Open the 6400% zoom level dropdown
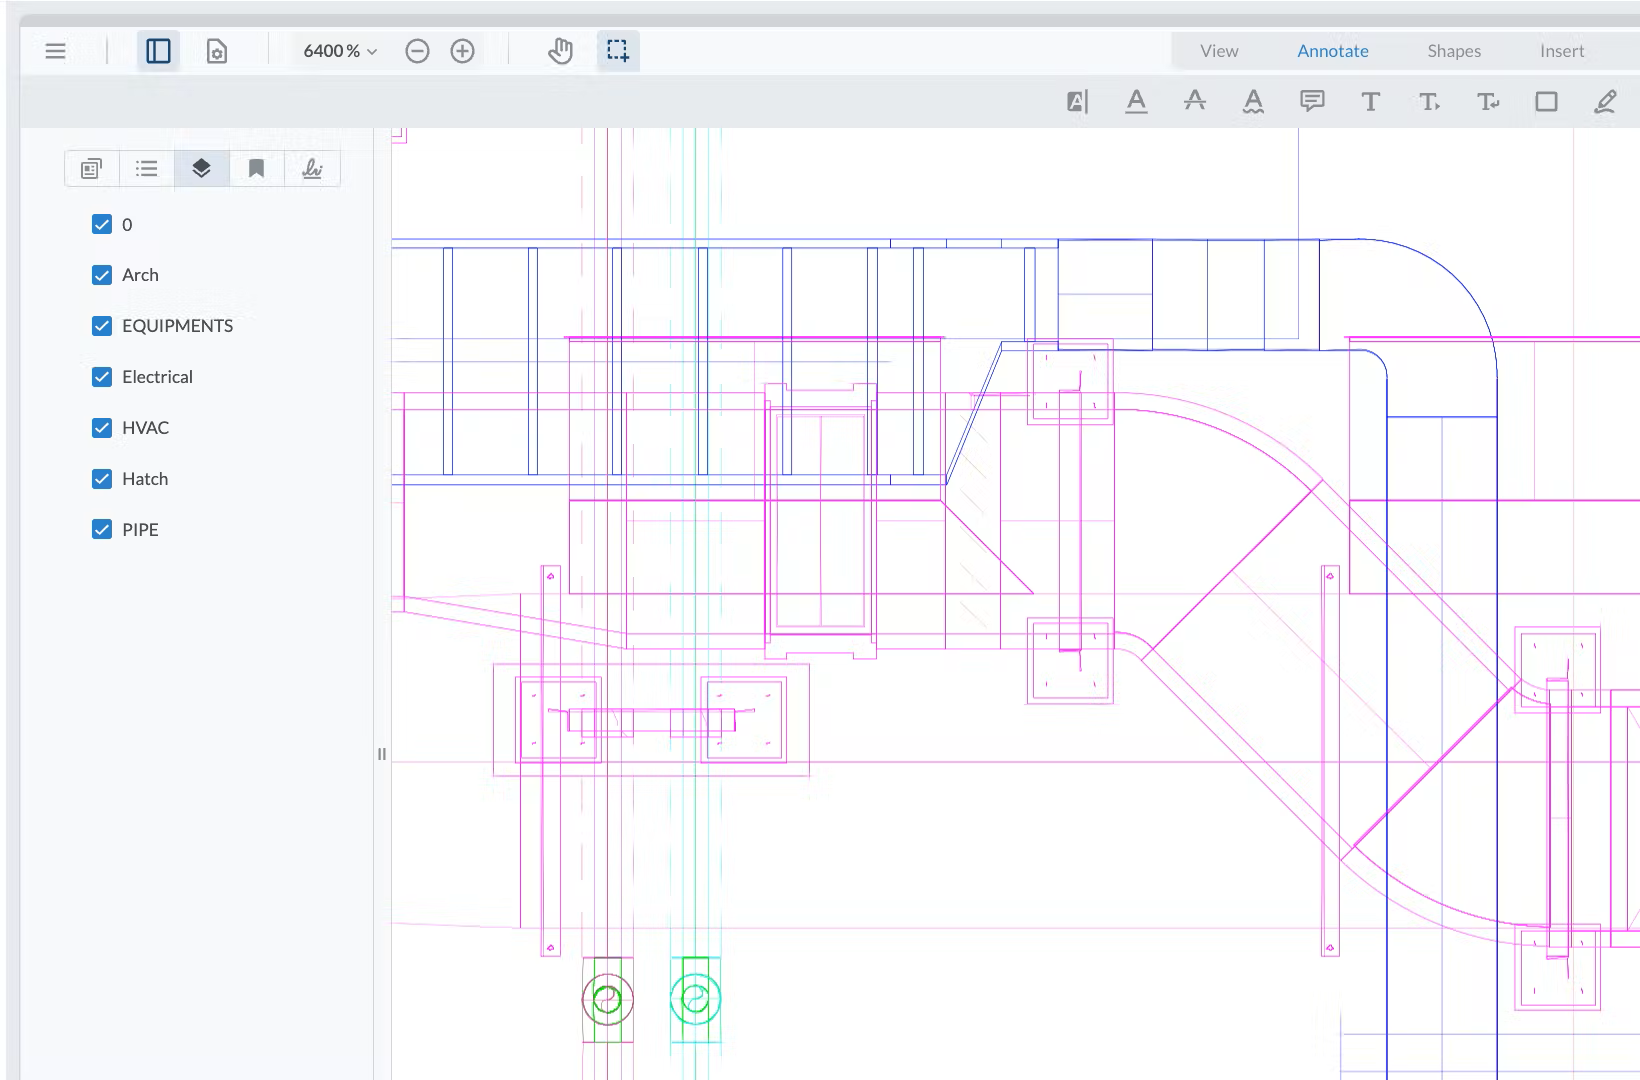The height and width of the screenshot is (1080, 1640). [340, 51]
